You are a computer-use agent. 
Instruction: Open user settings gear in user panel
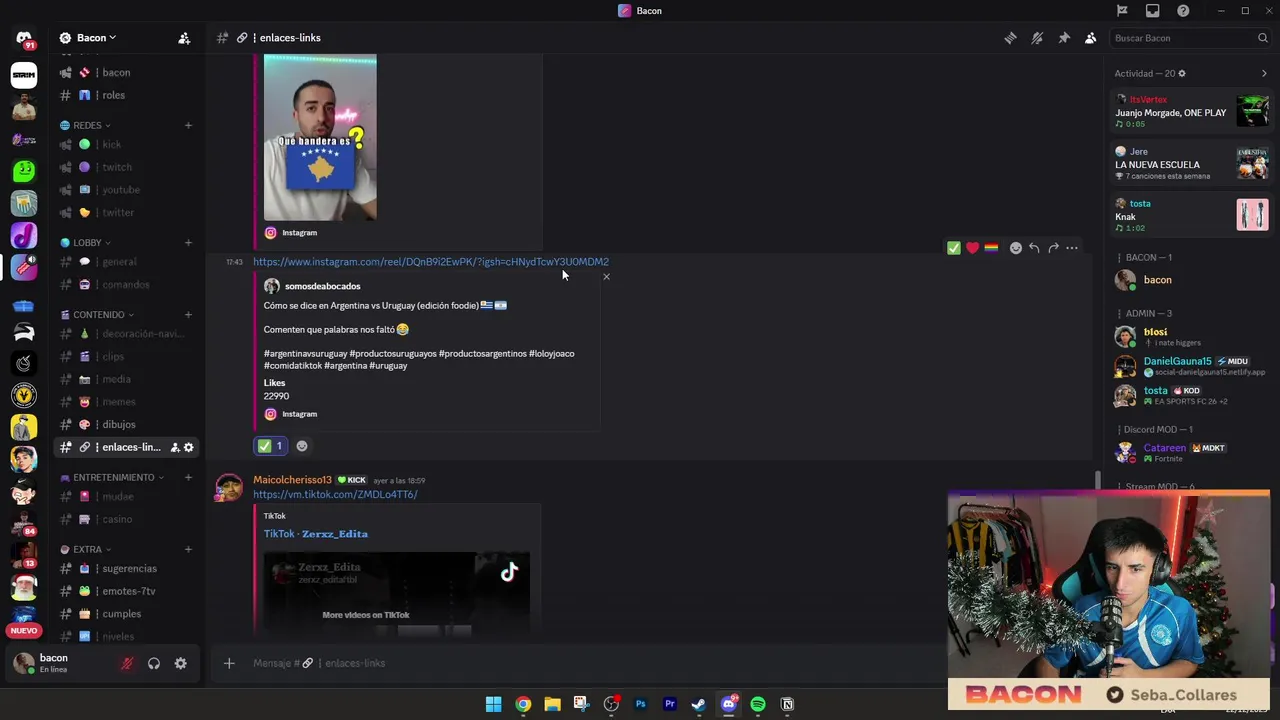[x=180, y=663]
